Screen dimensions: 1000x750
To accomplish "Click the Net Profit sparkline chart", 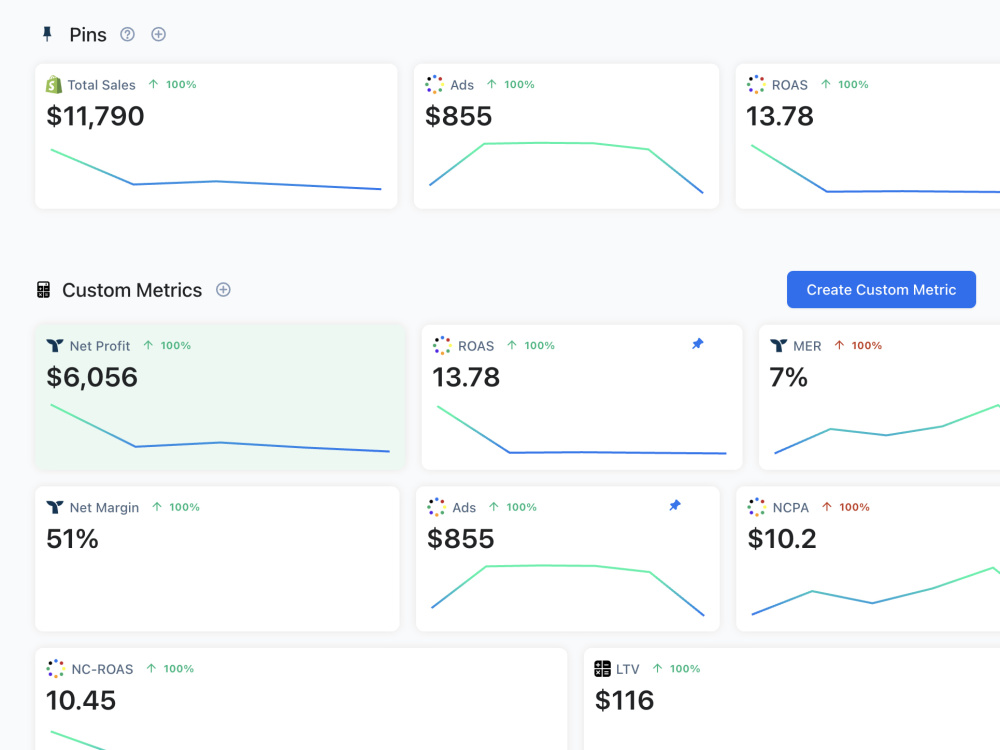I will coord(220,428).
